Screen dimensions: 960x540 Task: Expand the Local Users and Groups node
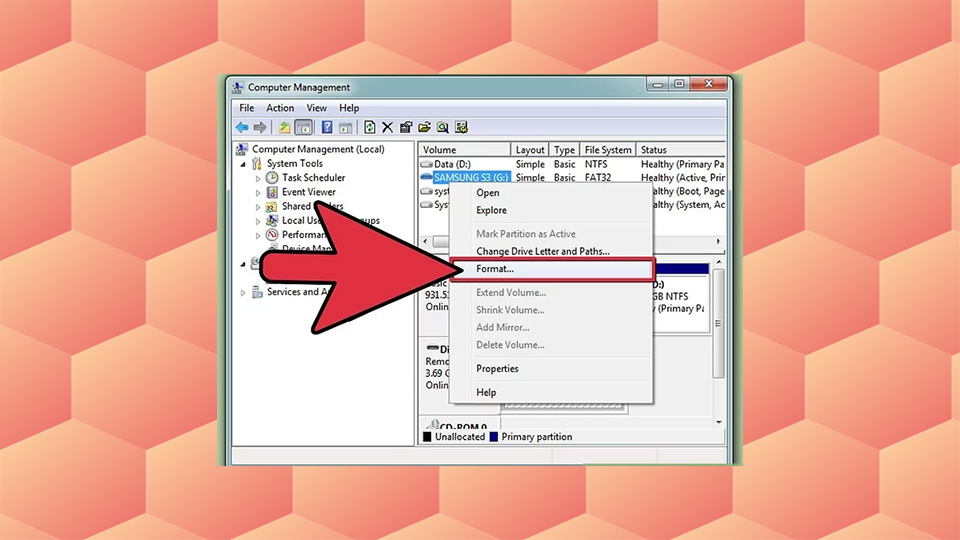point(258,221)
